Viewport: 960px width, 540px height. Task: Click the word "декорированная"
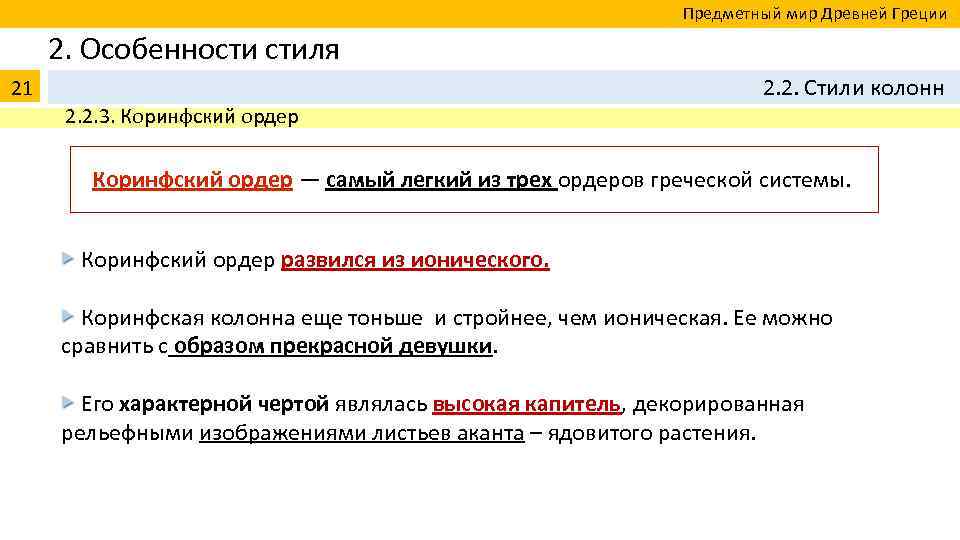pyautogui.click(x=718, y=405)
